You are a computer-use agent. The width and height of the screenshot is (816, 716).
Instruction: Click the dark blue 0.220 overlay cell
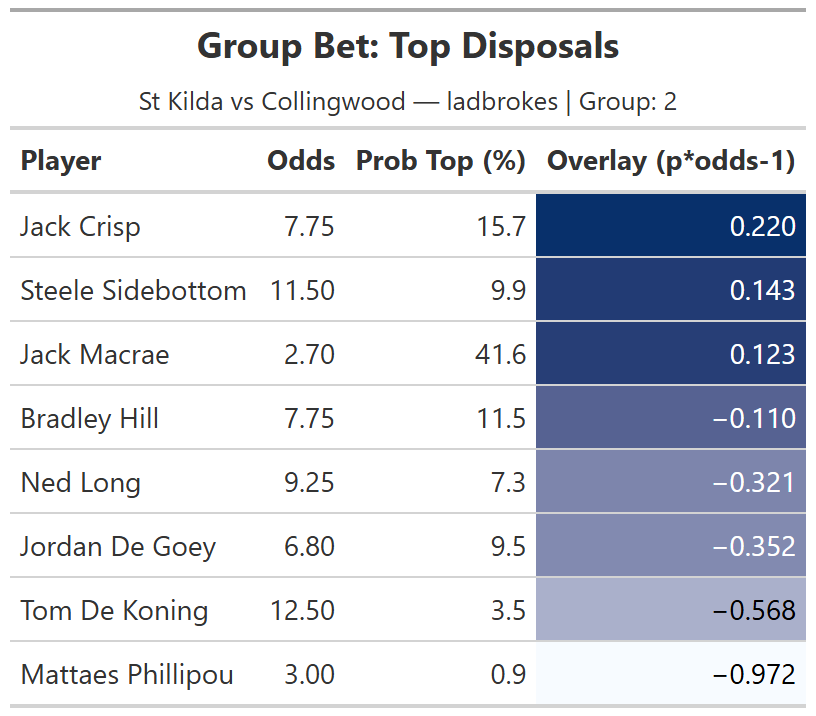(x=671, y=227)
